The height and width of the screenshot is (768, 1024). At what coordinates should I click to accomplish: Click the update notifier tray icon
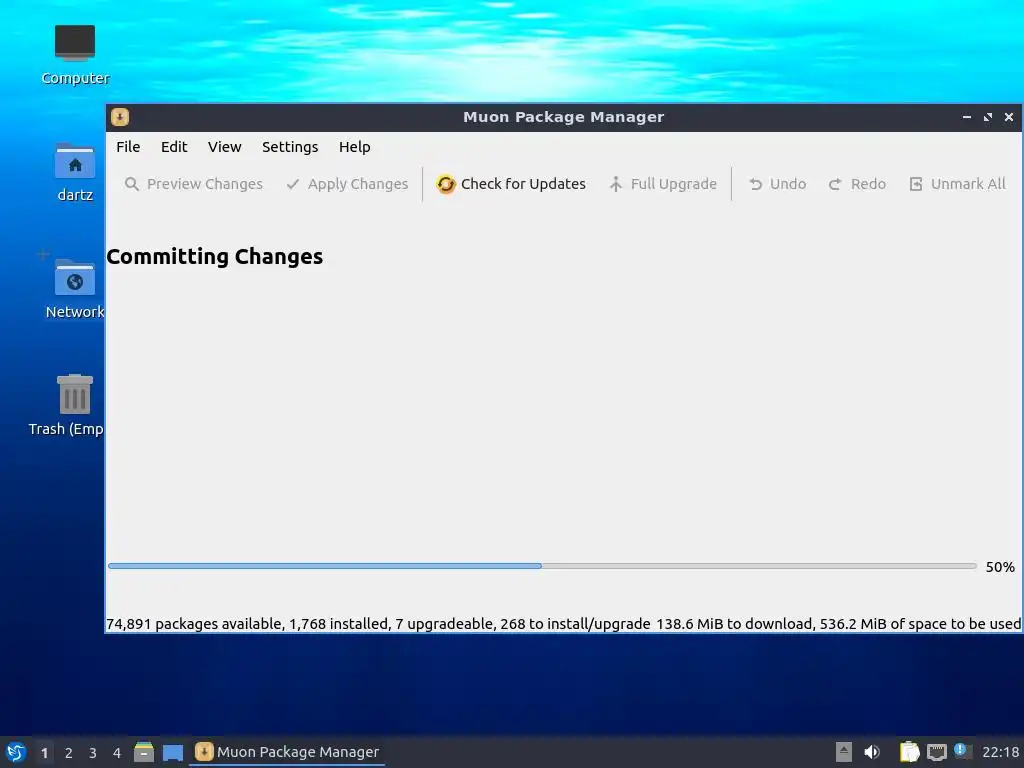[961, 750]
